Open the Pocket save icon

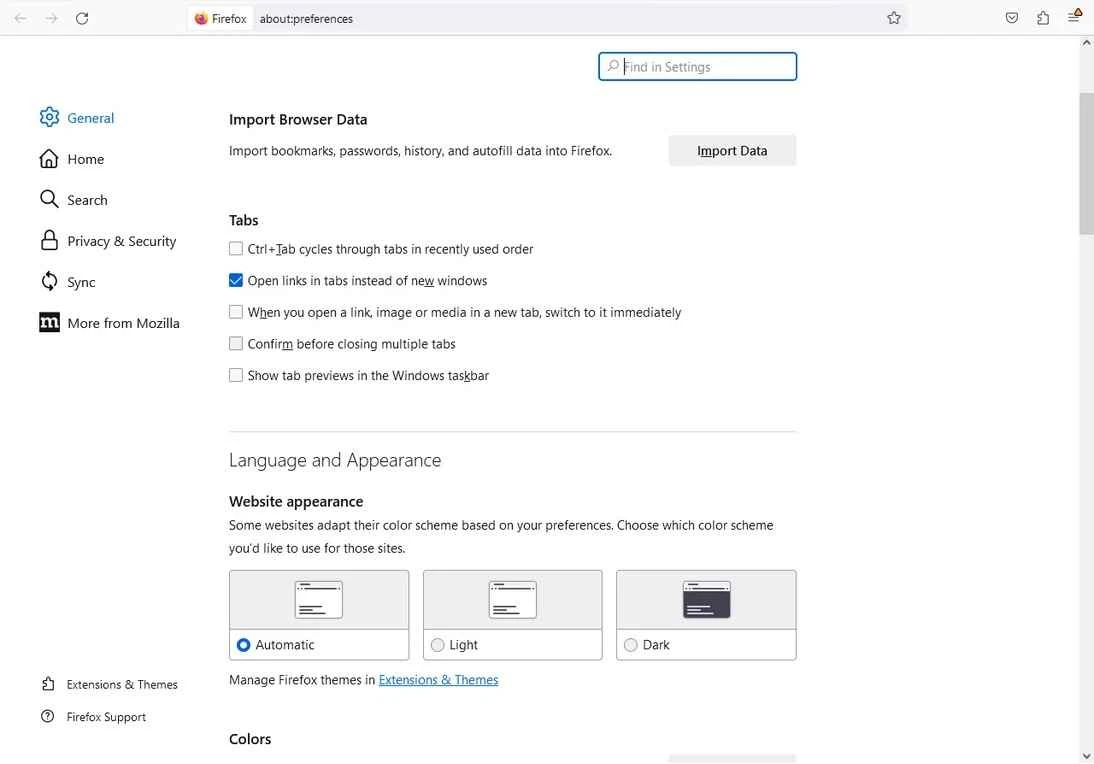click(x=1012, y=18)
